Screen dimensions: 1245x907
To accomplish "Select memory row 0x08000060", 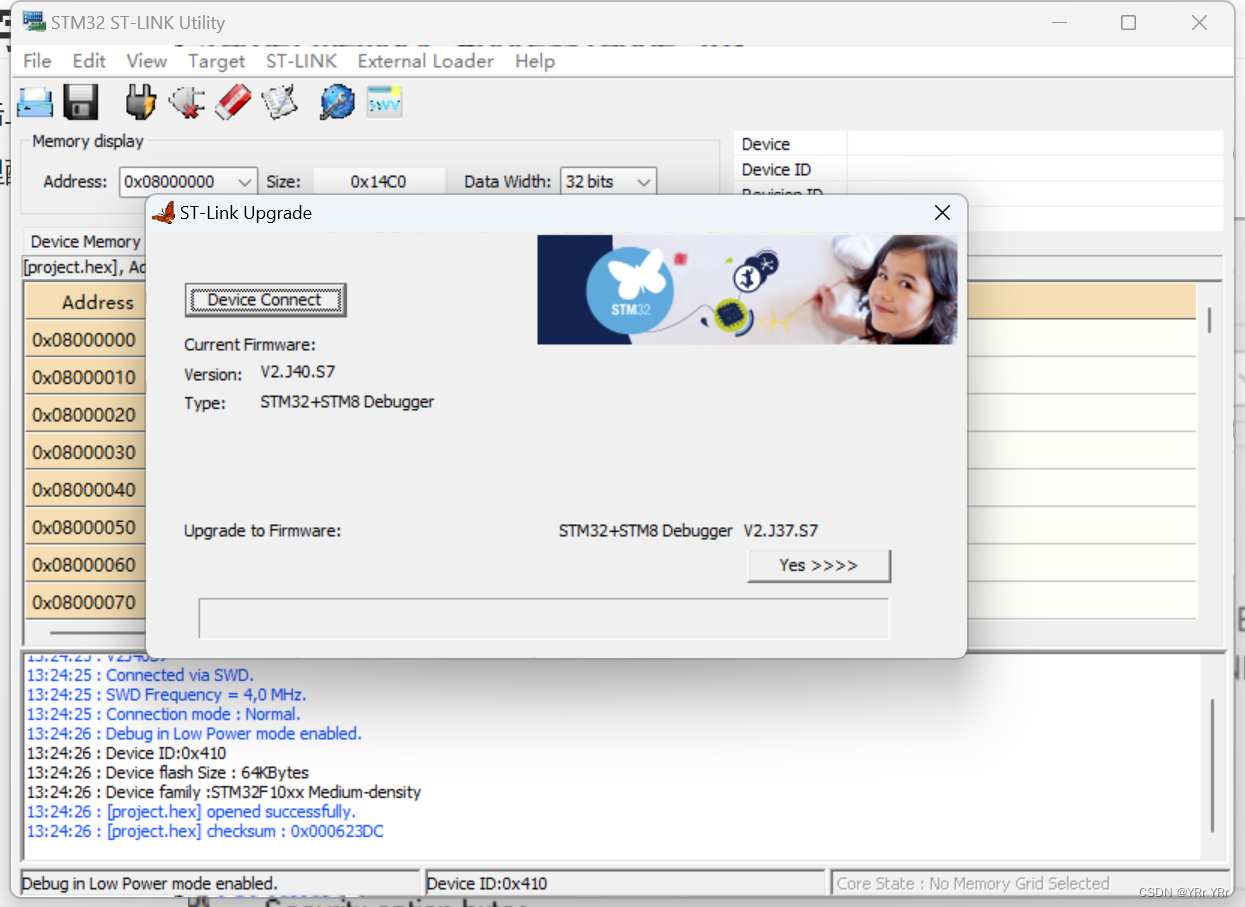I will [x=85, y=565].
